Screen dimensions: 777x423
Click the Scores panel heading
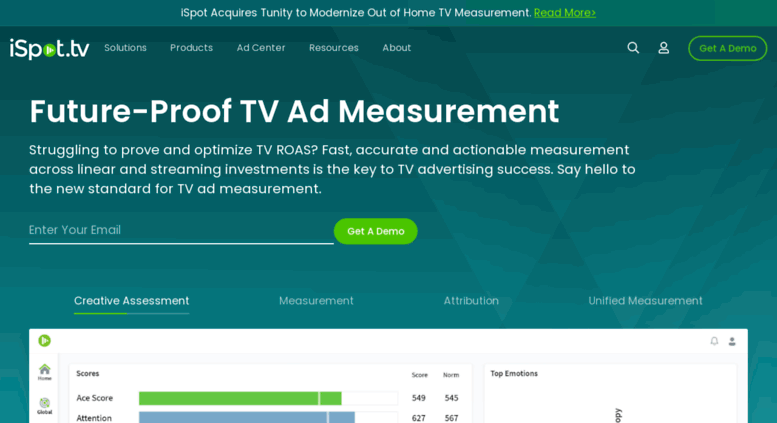[x=88, y=374]
